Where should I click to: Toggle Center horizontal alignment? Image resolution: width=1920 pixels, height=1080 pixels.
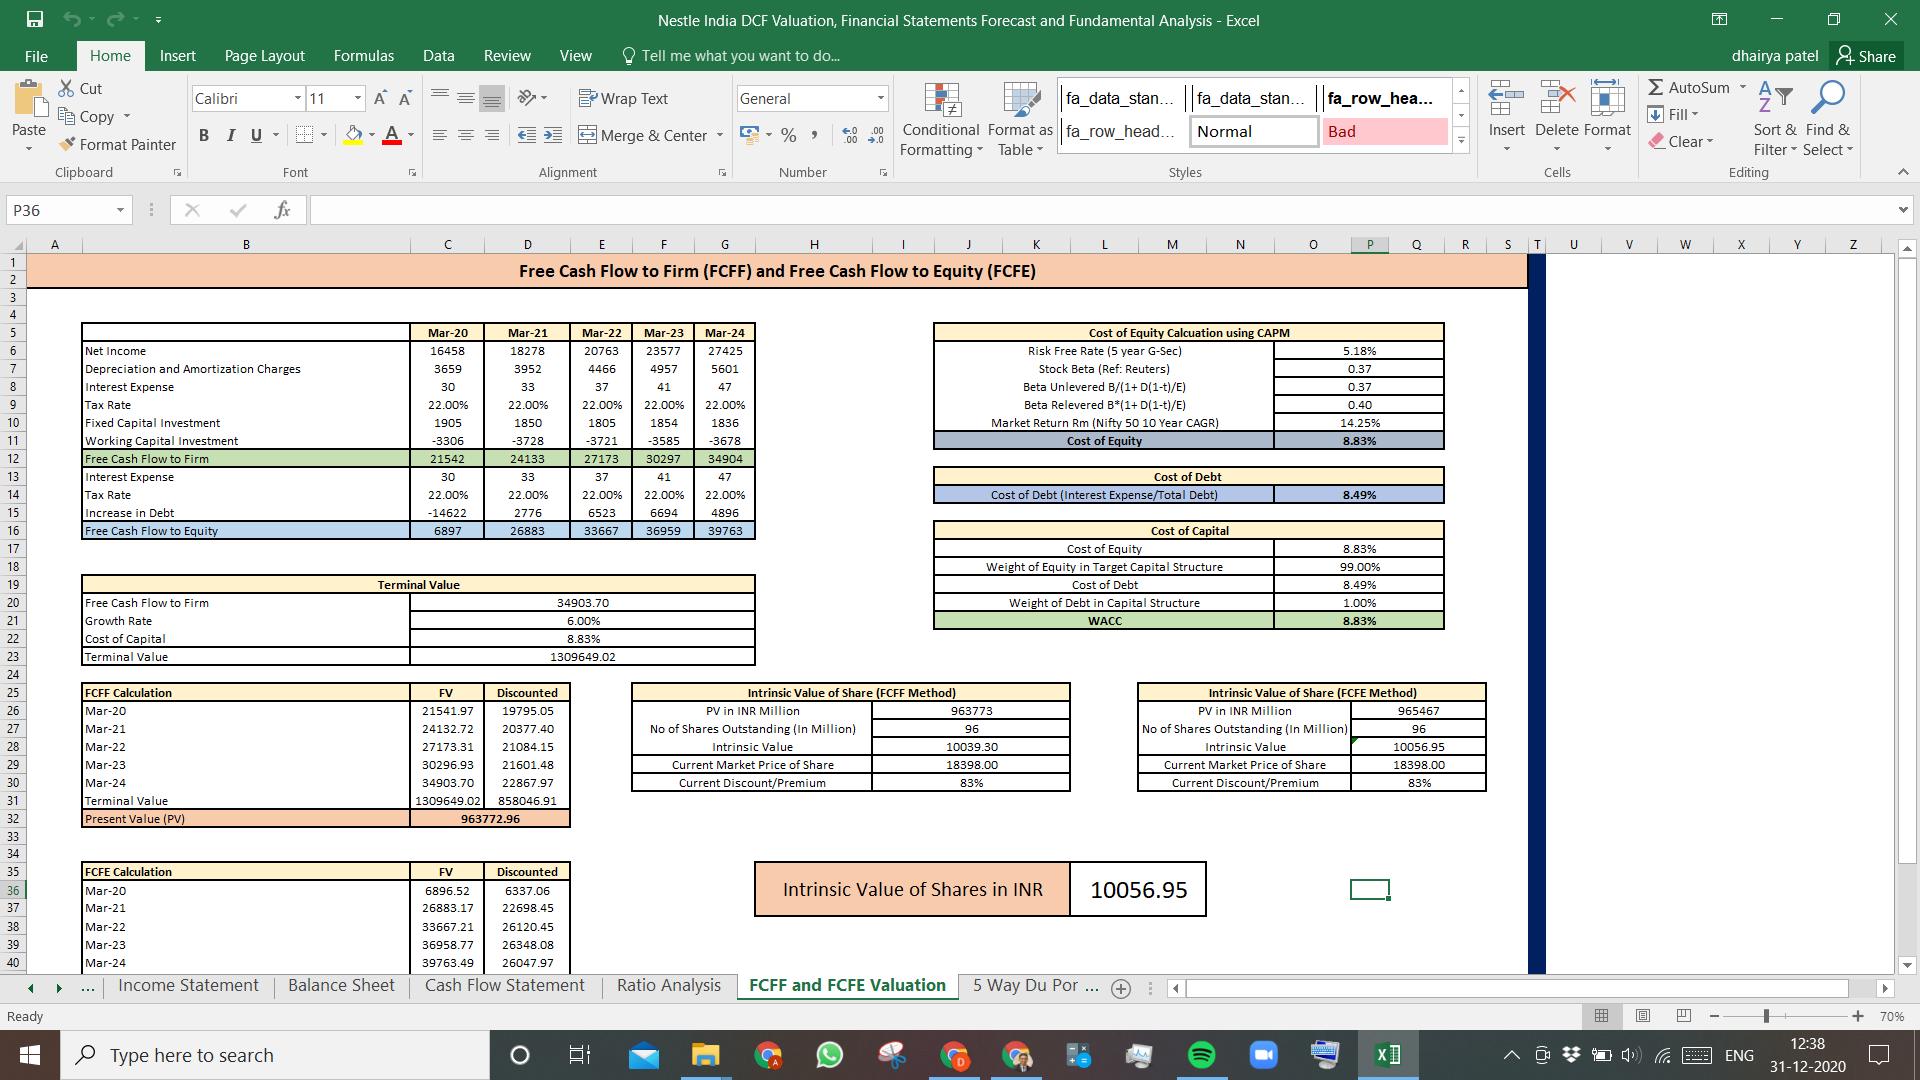[466, 134]
